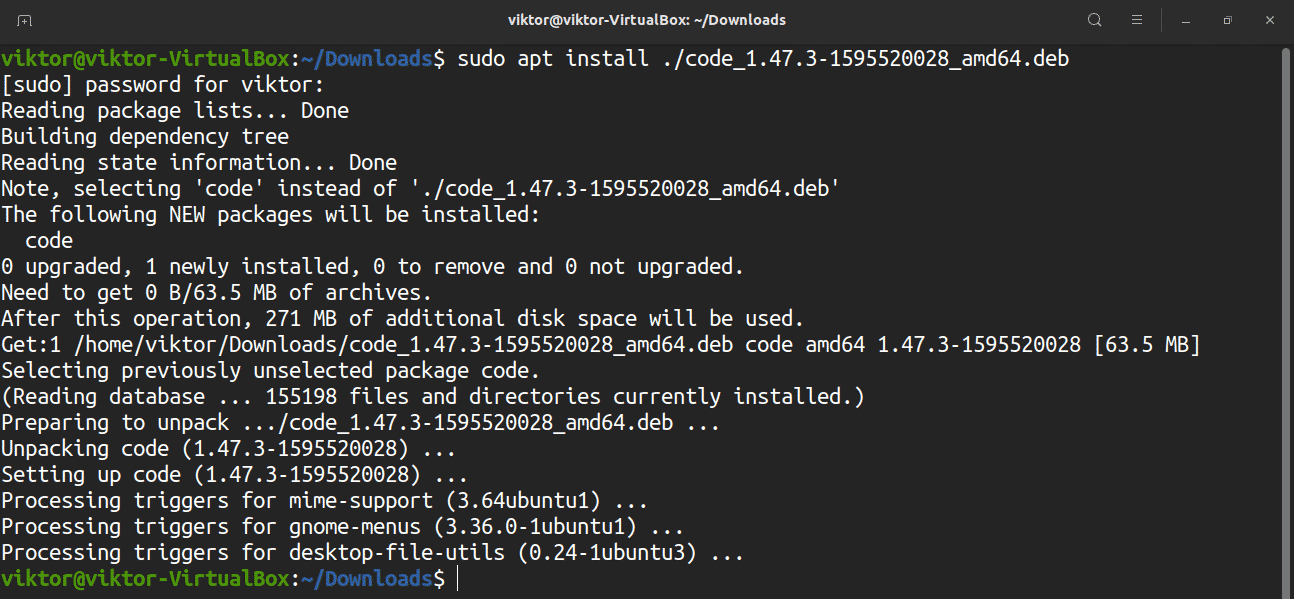The width and height of the screenshot is (1294, 599).
Task: Click the terminal search icon
Action: coord(1094,20)
